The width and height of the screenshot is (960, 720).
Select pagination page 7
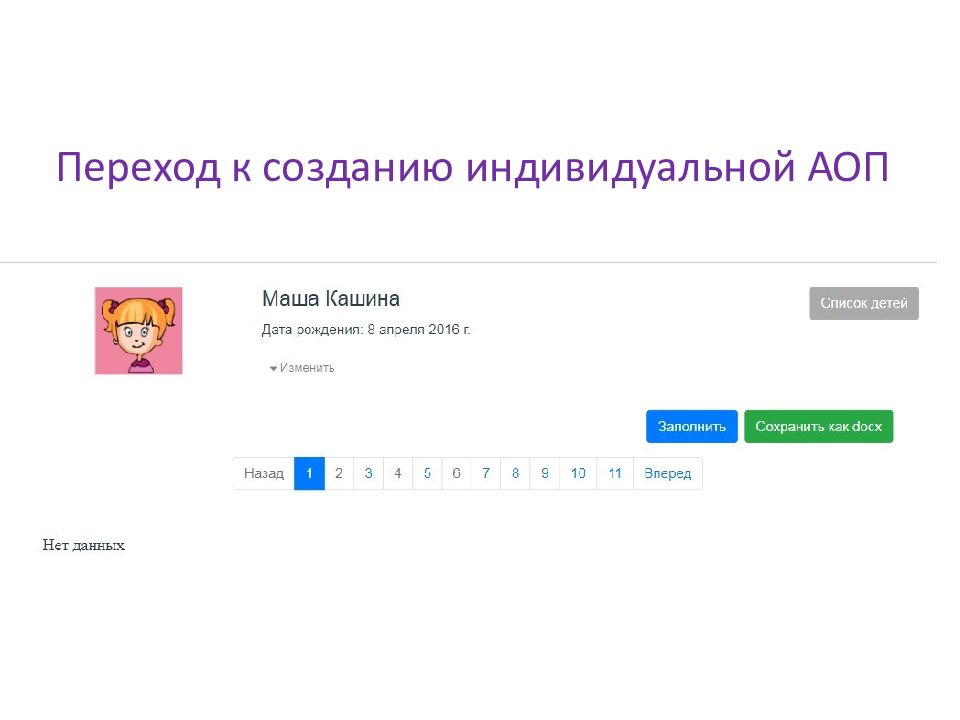click(x=486, y=473)
